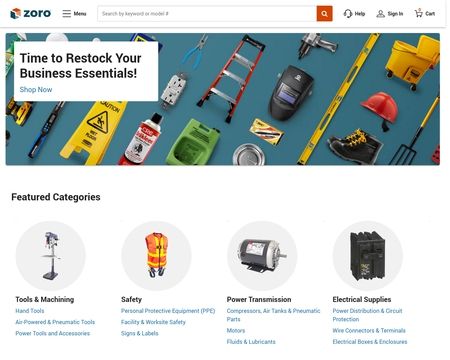Image resolution: width=450 pixels, height=360 pixels.
Task: Click the orange search magnifier button
Action: [324, 14]
